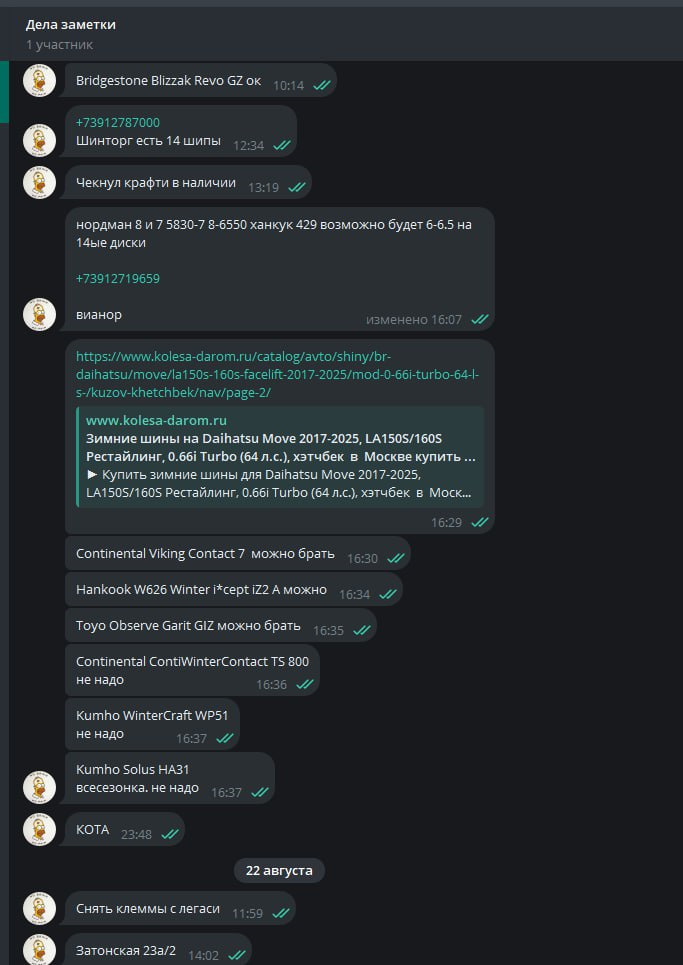Image resolution: width=683 pixels, height=965 pixels.
Task: Click the www.kolesa-darom.ru preview site name
Action: coord(156,420)
